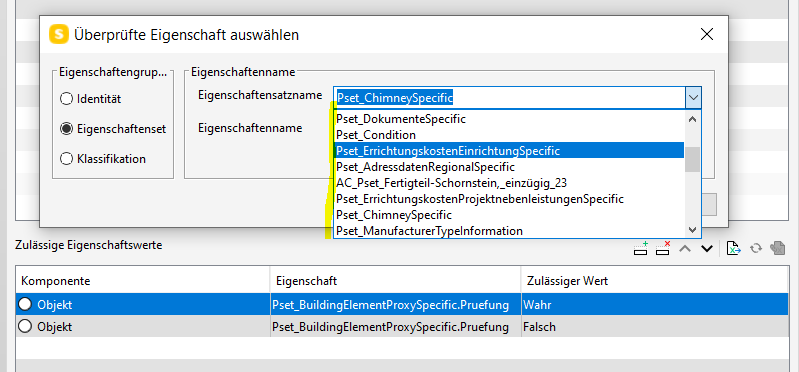Move selected row up with the up arrow
Viewport: 799px width, 372px height.
[685, 249]
